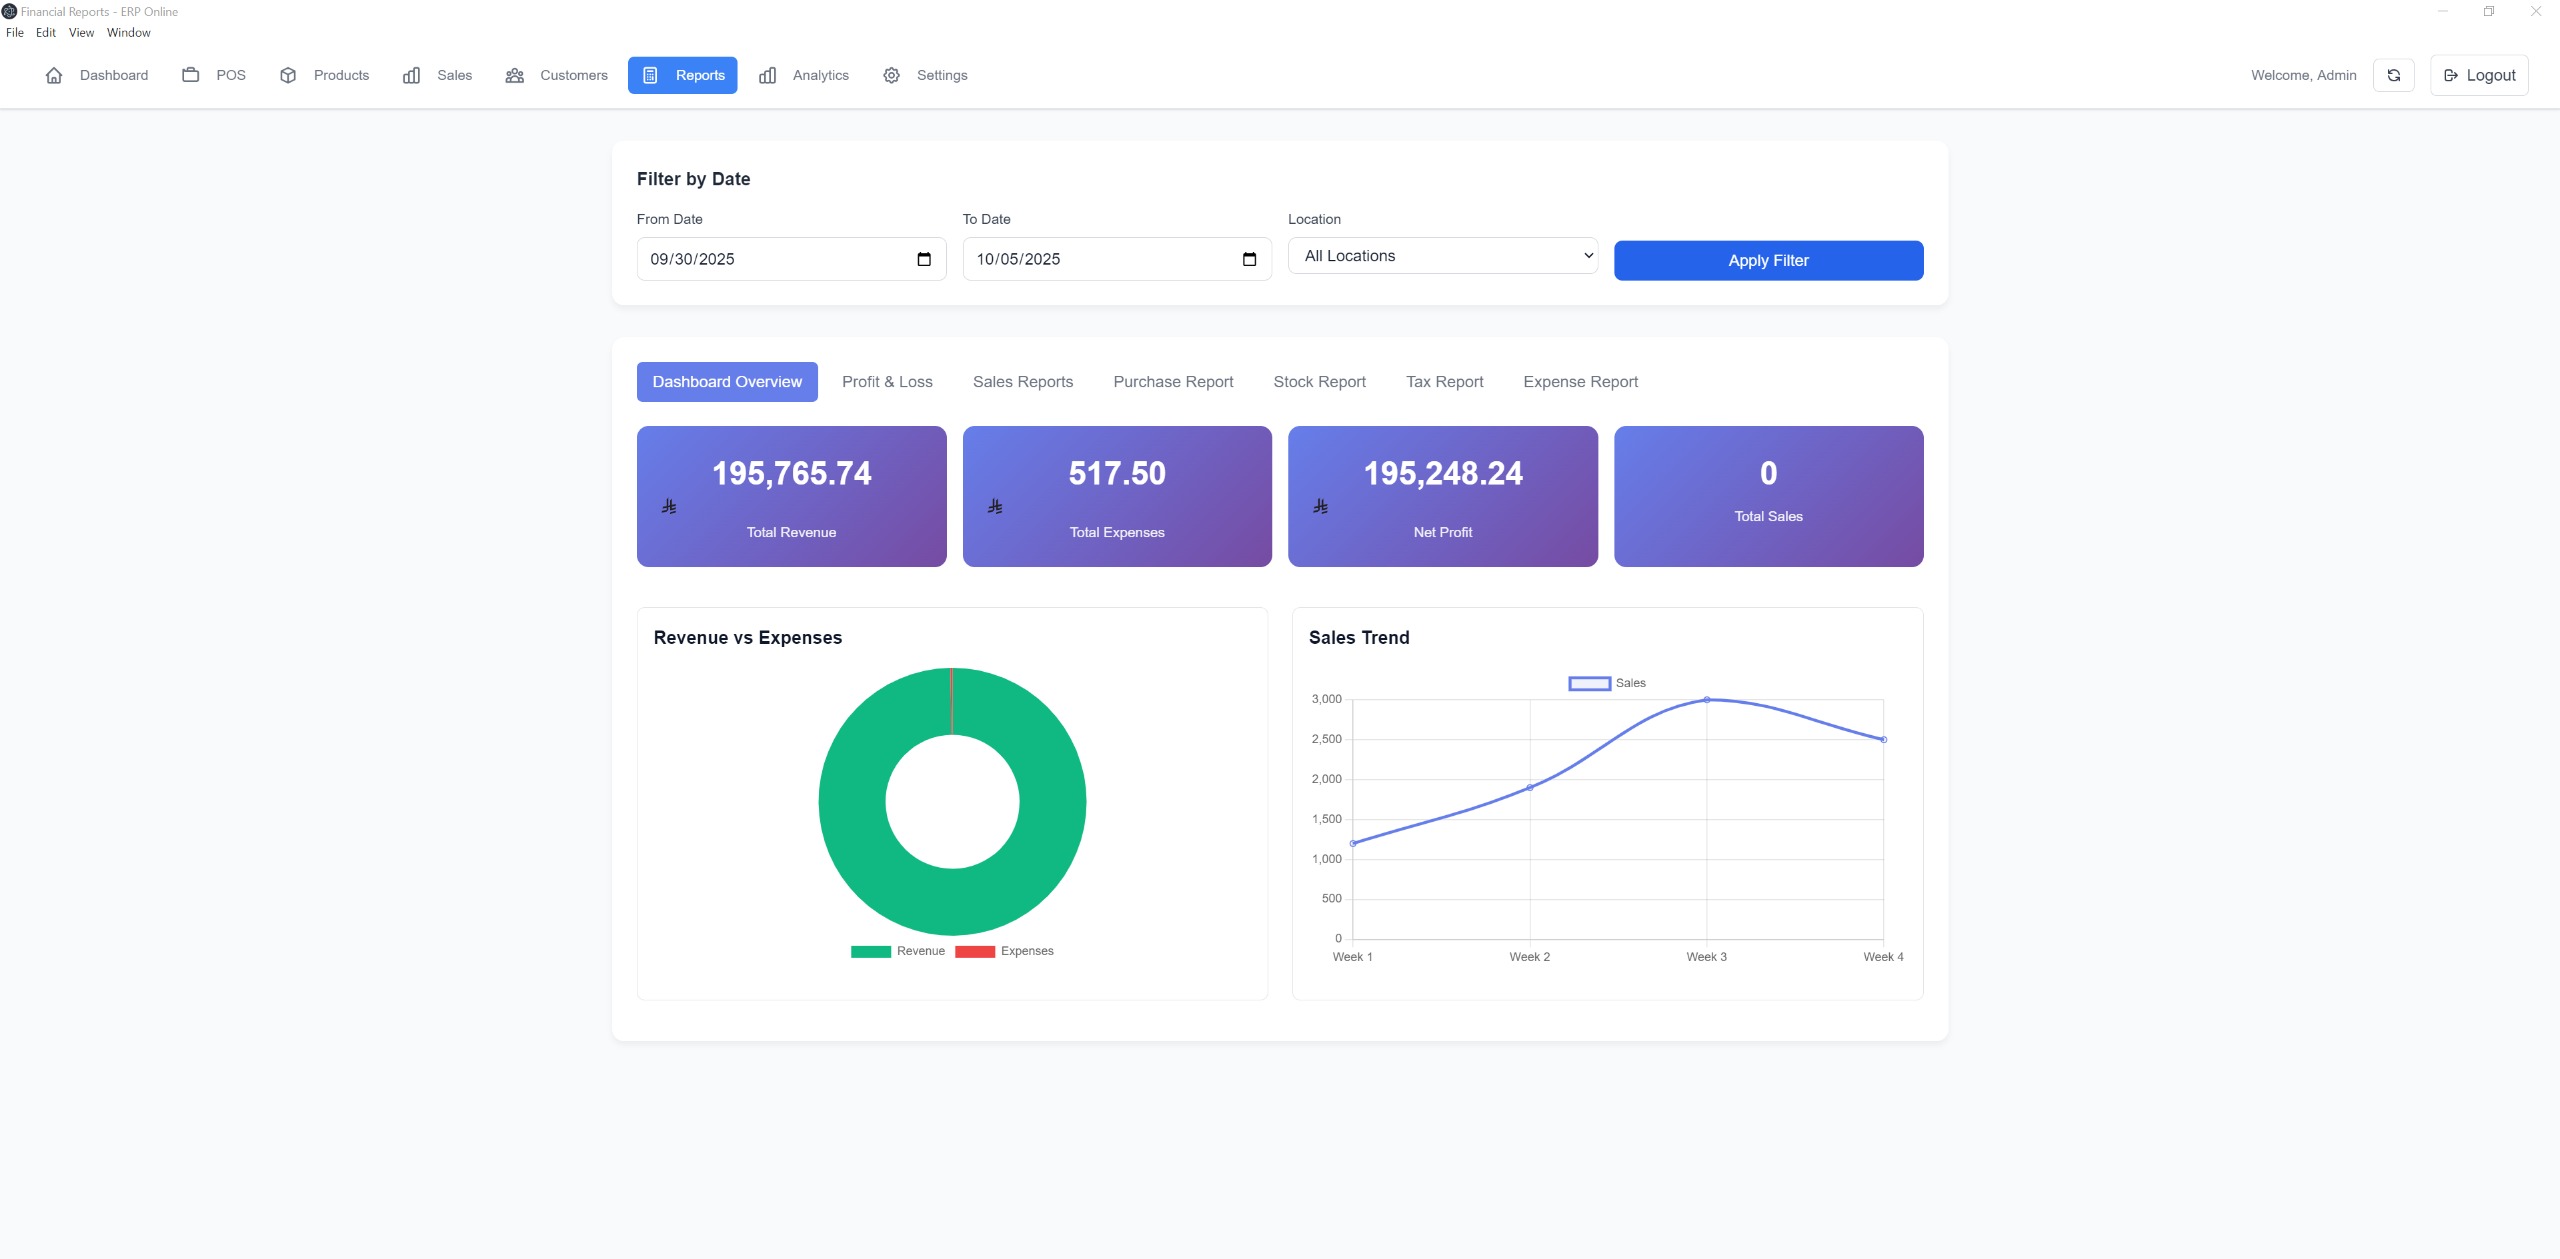Open the From Date calendar picker
The width and height of the screenshot is (2560, 1259).
point(923,259)
